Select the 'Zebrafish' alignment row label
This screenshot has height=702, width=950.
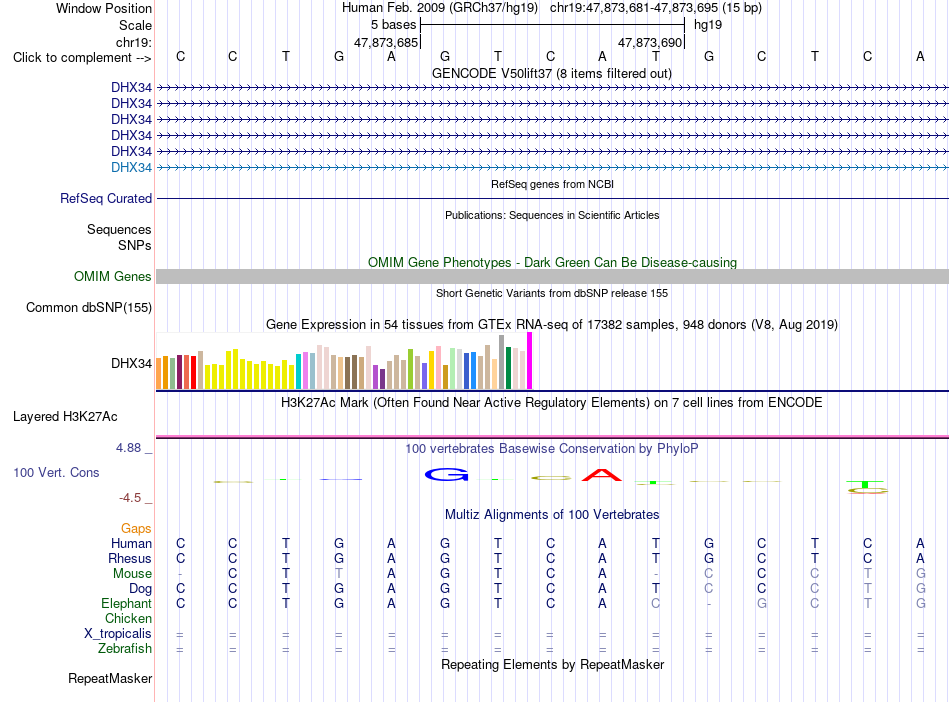click(125, 649)
